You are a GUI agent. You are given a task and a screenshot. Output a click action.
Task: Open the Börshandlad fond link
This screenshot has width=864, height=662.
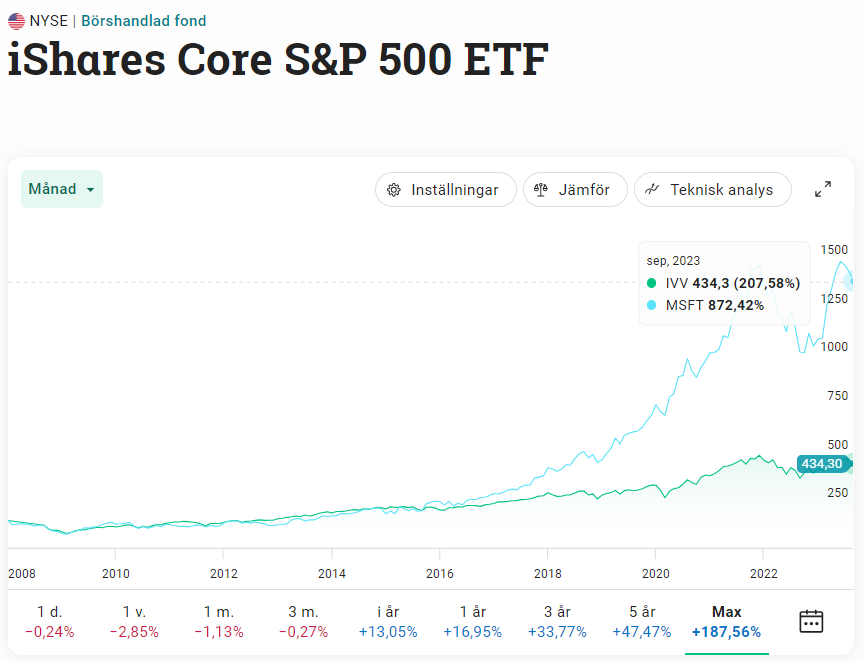143,21
